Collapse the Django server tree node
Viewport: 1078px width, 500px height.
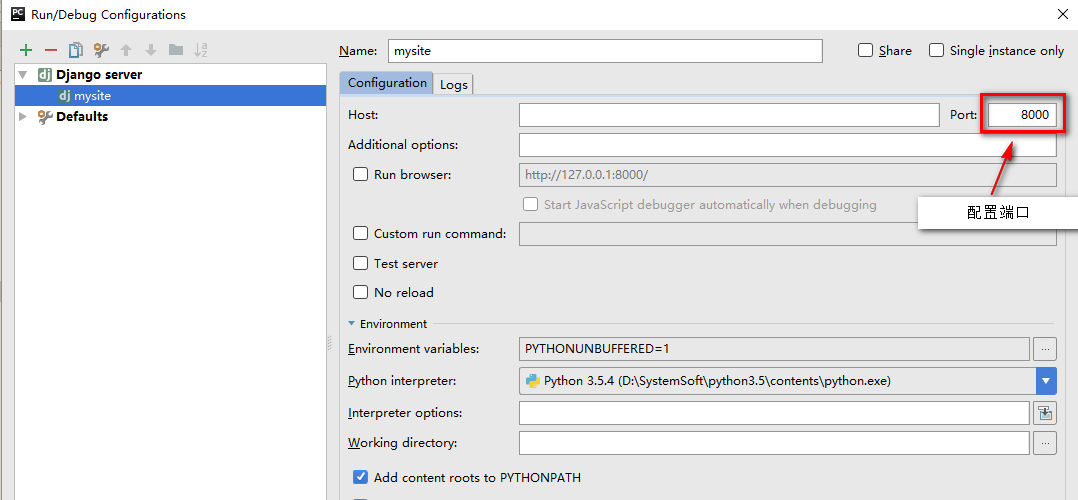pyautogui.click(x=23, y=75)
